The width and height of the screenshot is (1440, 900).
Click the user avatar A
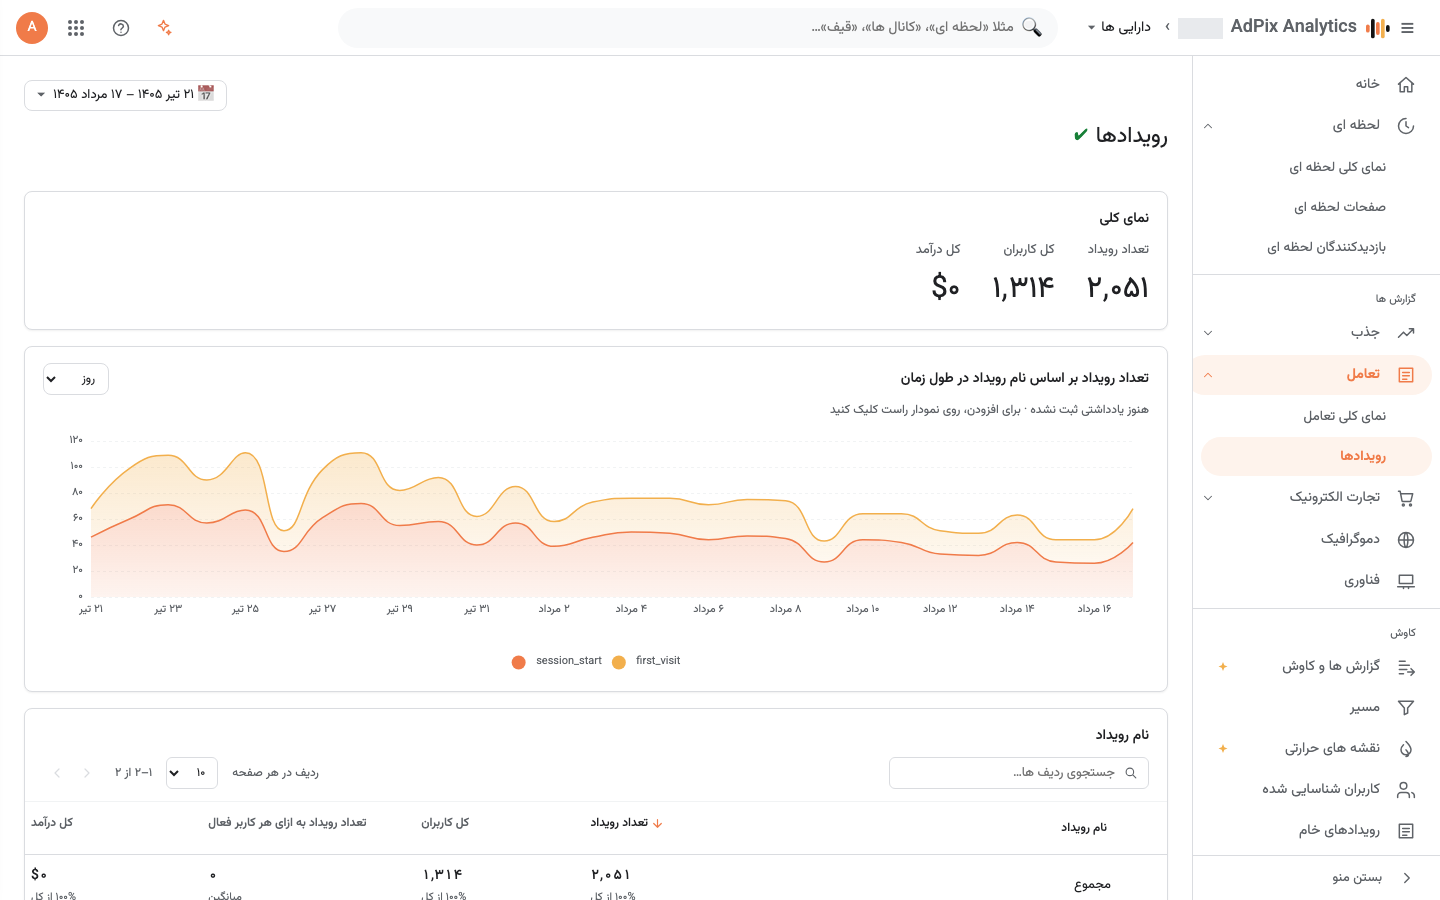point(32,28)
